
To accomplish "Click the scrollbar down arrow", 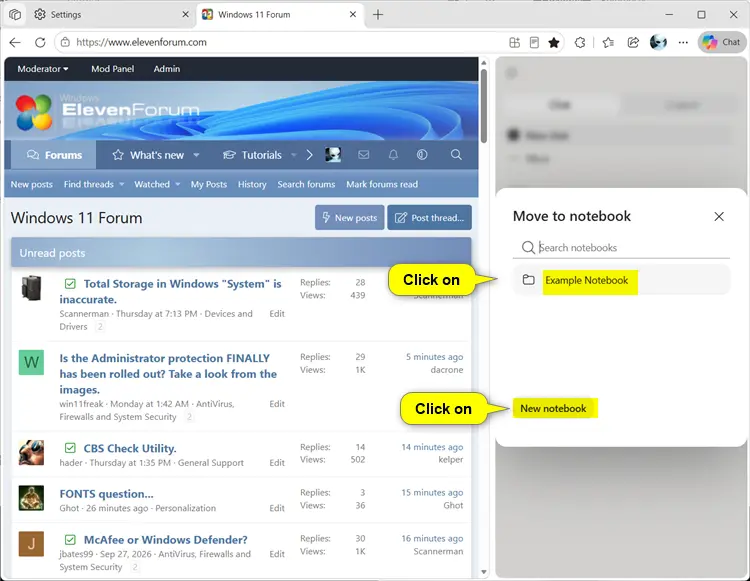I will click(484, 572).
